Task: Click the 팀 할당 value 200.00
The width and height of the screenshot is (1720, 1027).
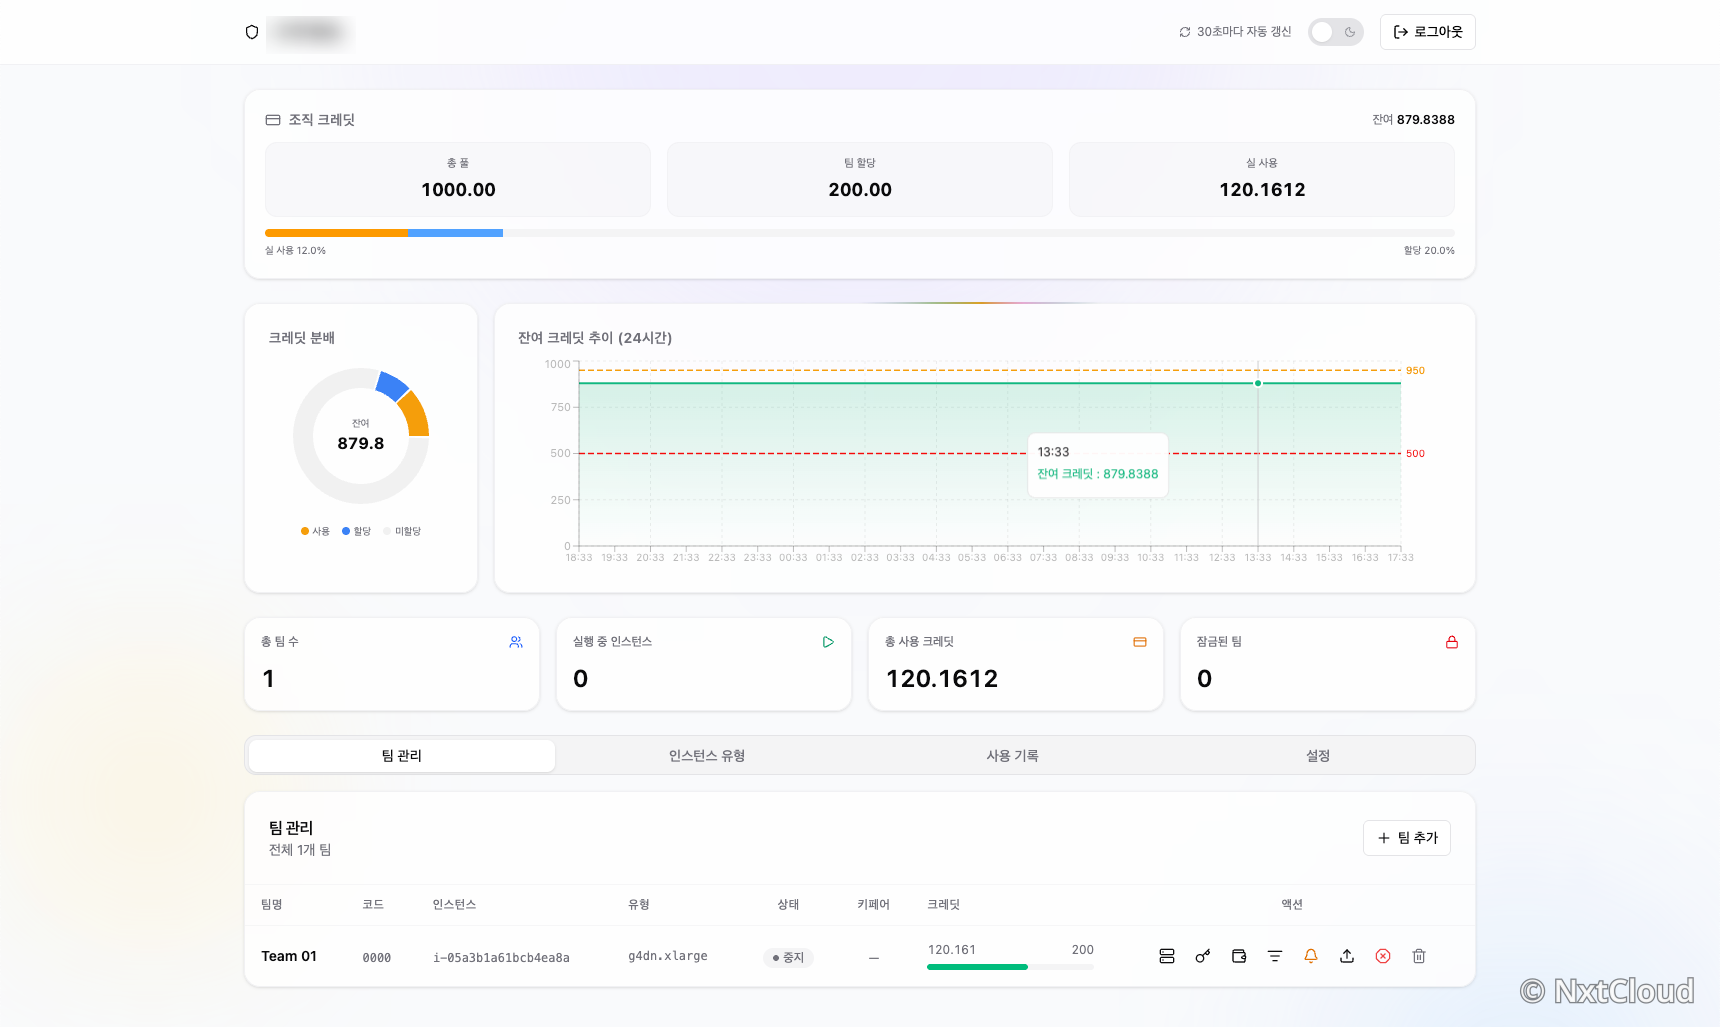Action: (860, 190)
